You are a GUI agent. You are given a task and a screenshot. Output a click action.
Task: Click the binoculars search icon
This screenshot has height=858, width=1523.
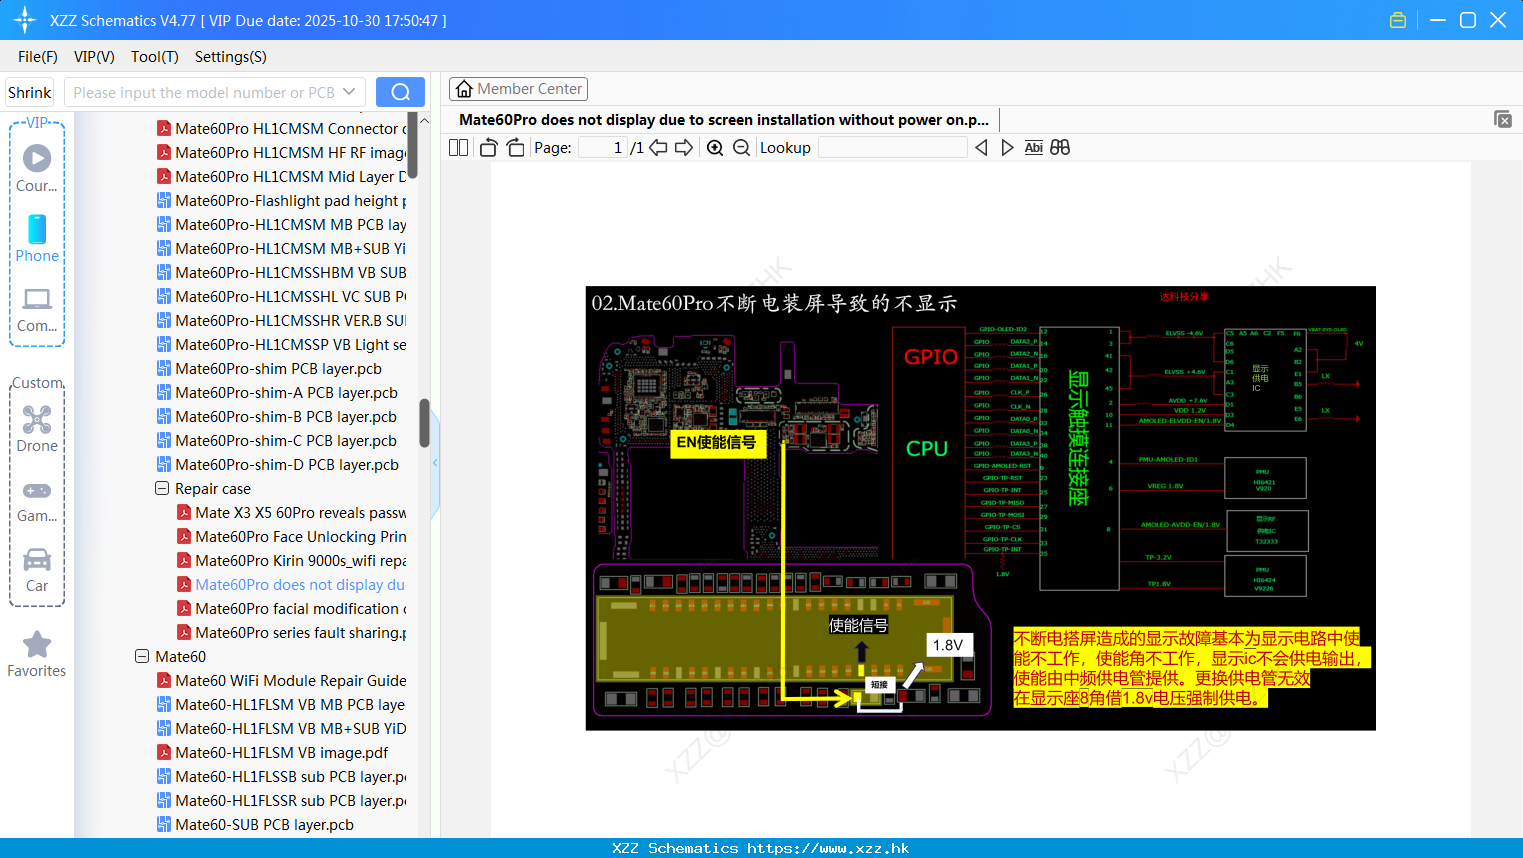click(1060, 147)
